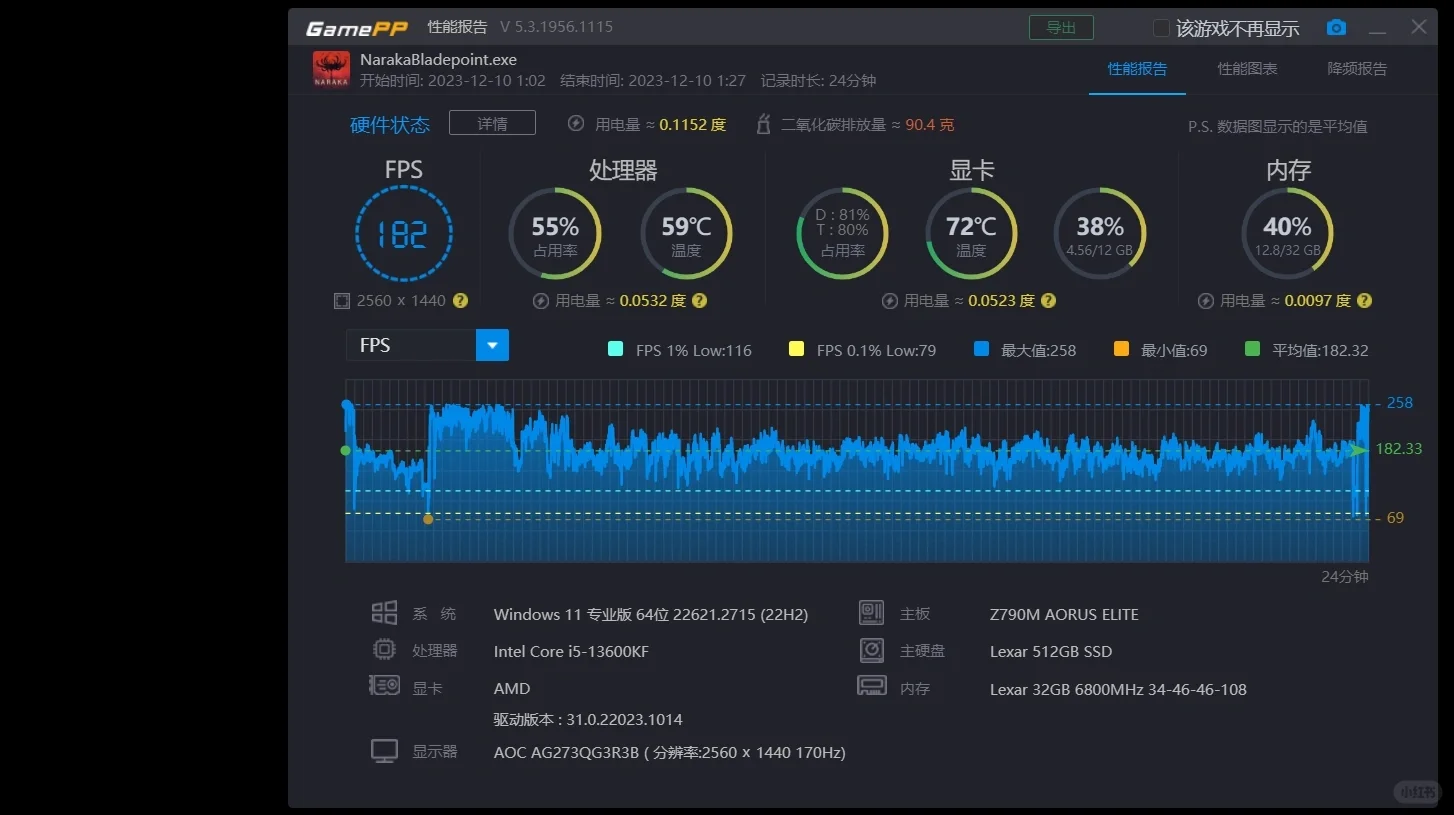Viewport: 1454px width, 815px height.
Task: Click the power icon beside total 用电量 0.1152
Action: 576,124
